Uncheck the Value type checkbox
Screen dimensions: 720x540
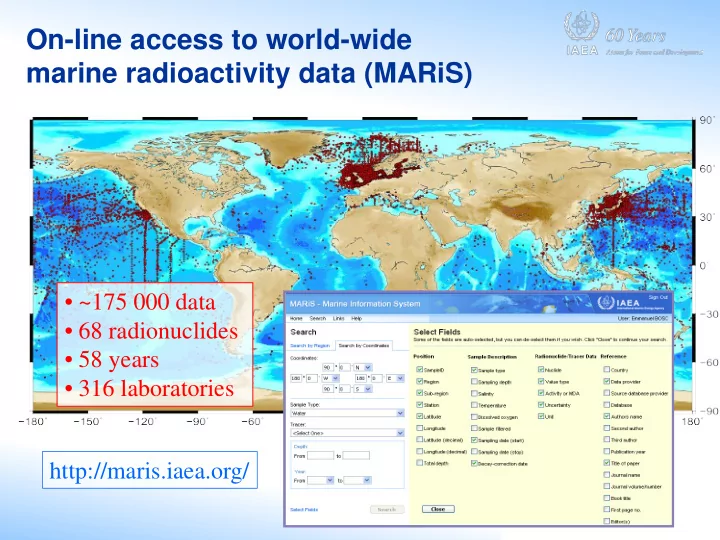pyautogui.click(x=541, y=381)
